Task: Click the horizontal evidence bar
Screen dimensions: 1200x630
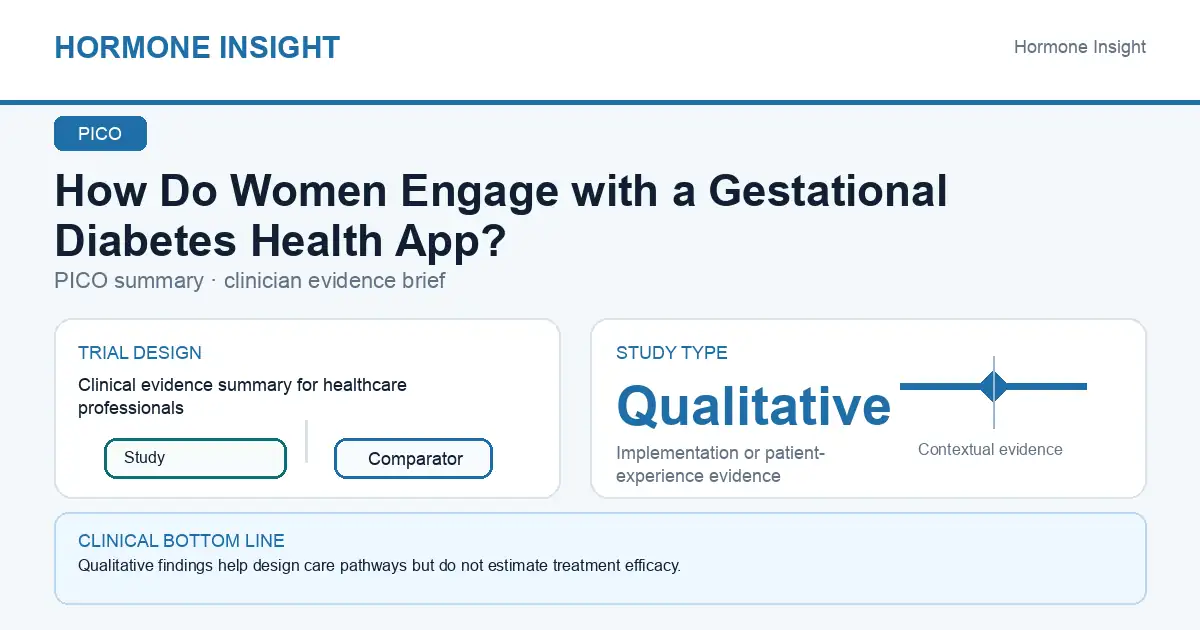Action: [993, 386]
